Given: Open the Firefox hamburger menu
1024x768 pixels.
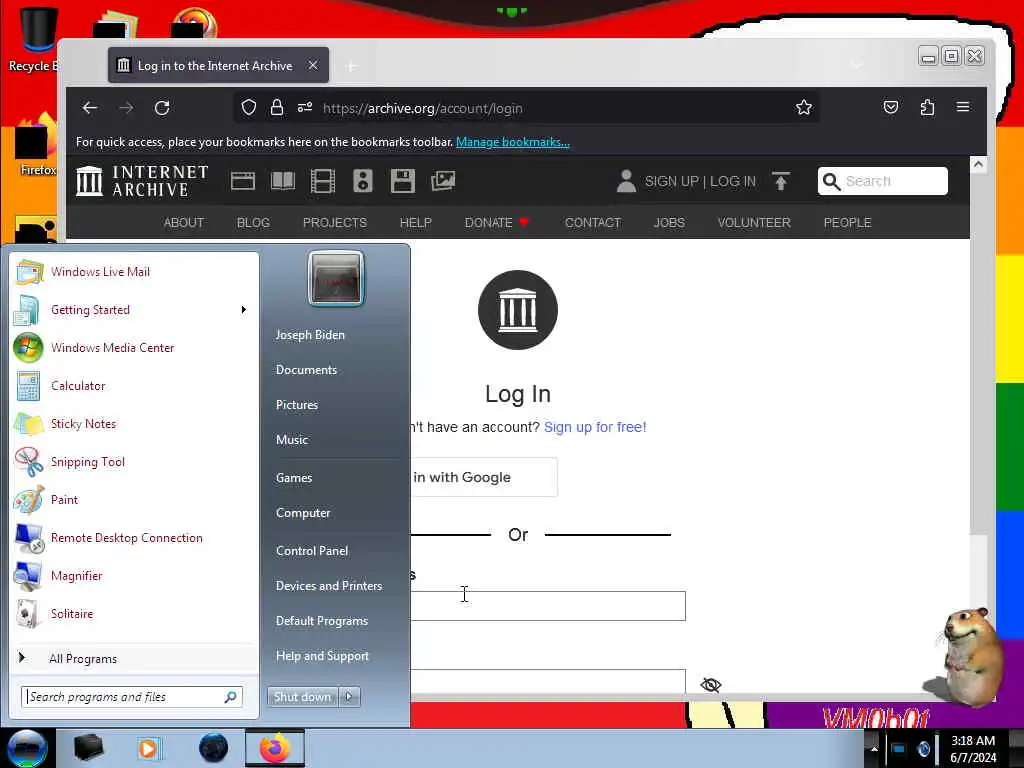Looking at the screenshot, I should [x=963, y=107].
